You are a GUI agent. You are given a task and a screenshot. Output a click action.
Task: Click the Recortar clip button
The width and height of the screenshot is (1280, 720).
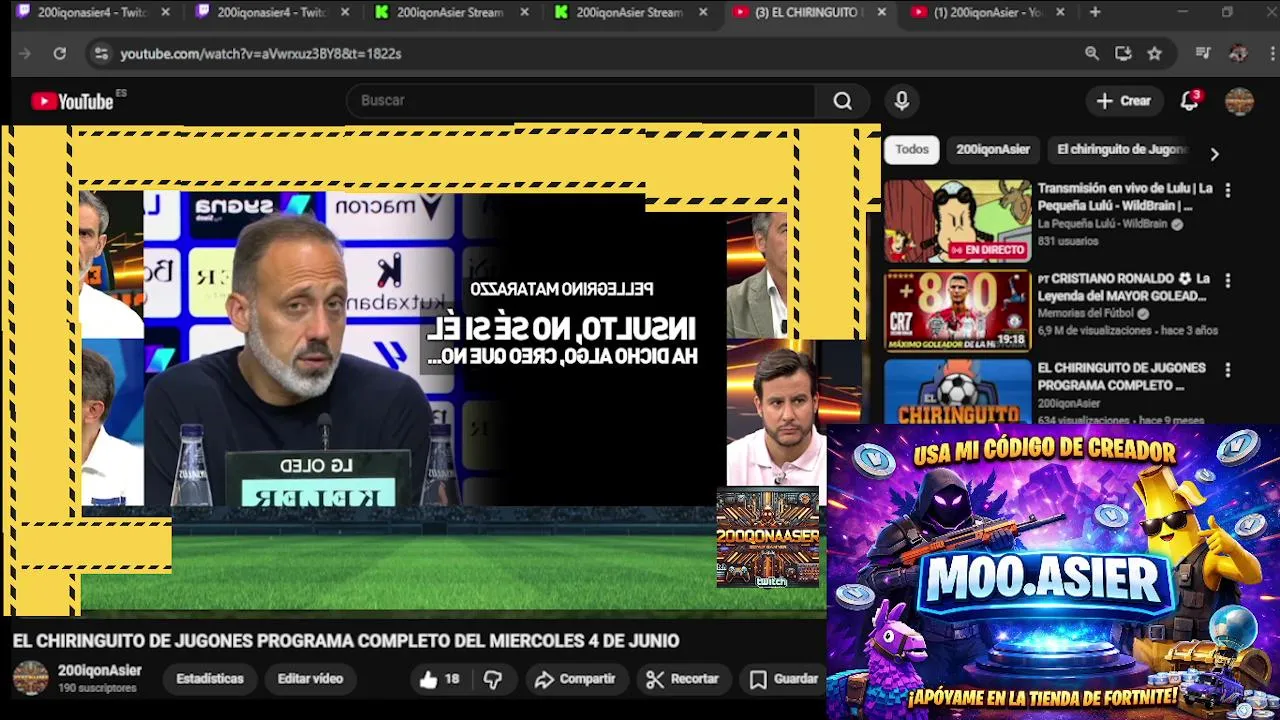[682, 679]
